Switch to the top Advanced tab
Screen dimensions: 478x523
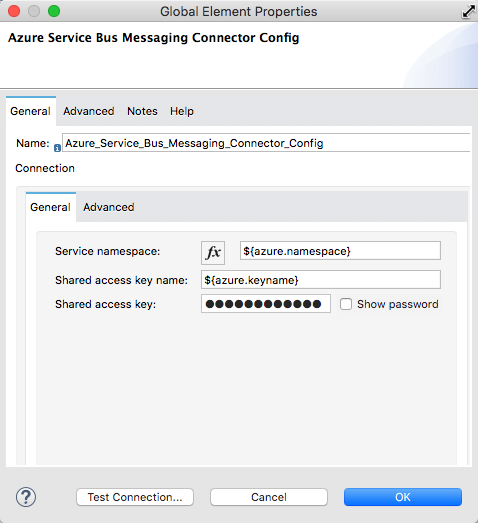click(89, 111)
